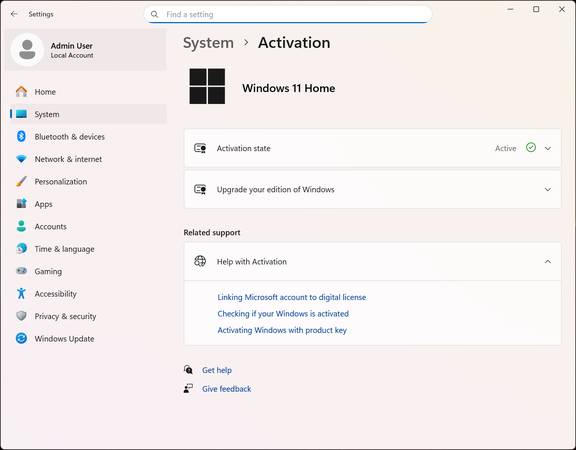Open Privacy & security shield icon

pyautogui.click(x=21, y=316)
